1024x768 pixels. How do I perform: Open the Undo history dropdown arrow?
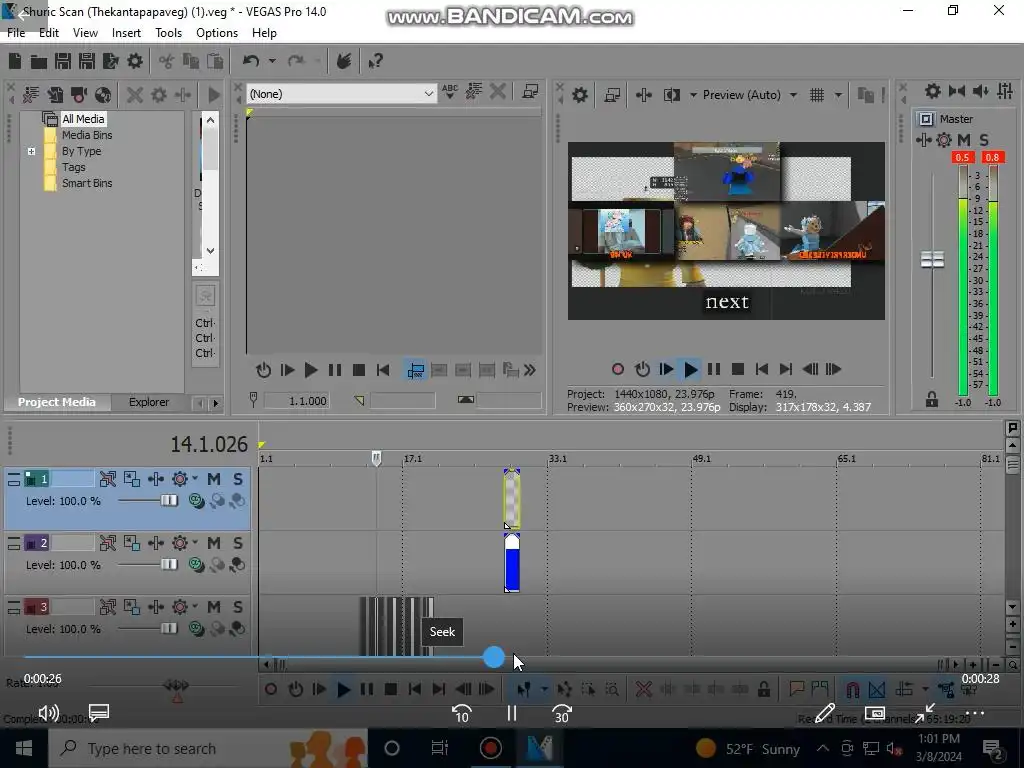coord(272,61)
